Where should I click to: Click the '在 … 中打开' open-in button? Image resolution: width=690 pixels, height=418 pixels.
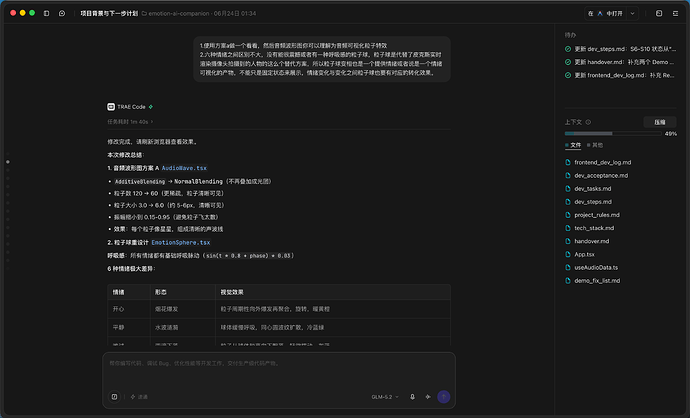click(606, 13)
